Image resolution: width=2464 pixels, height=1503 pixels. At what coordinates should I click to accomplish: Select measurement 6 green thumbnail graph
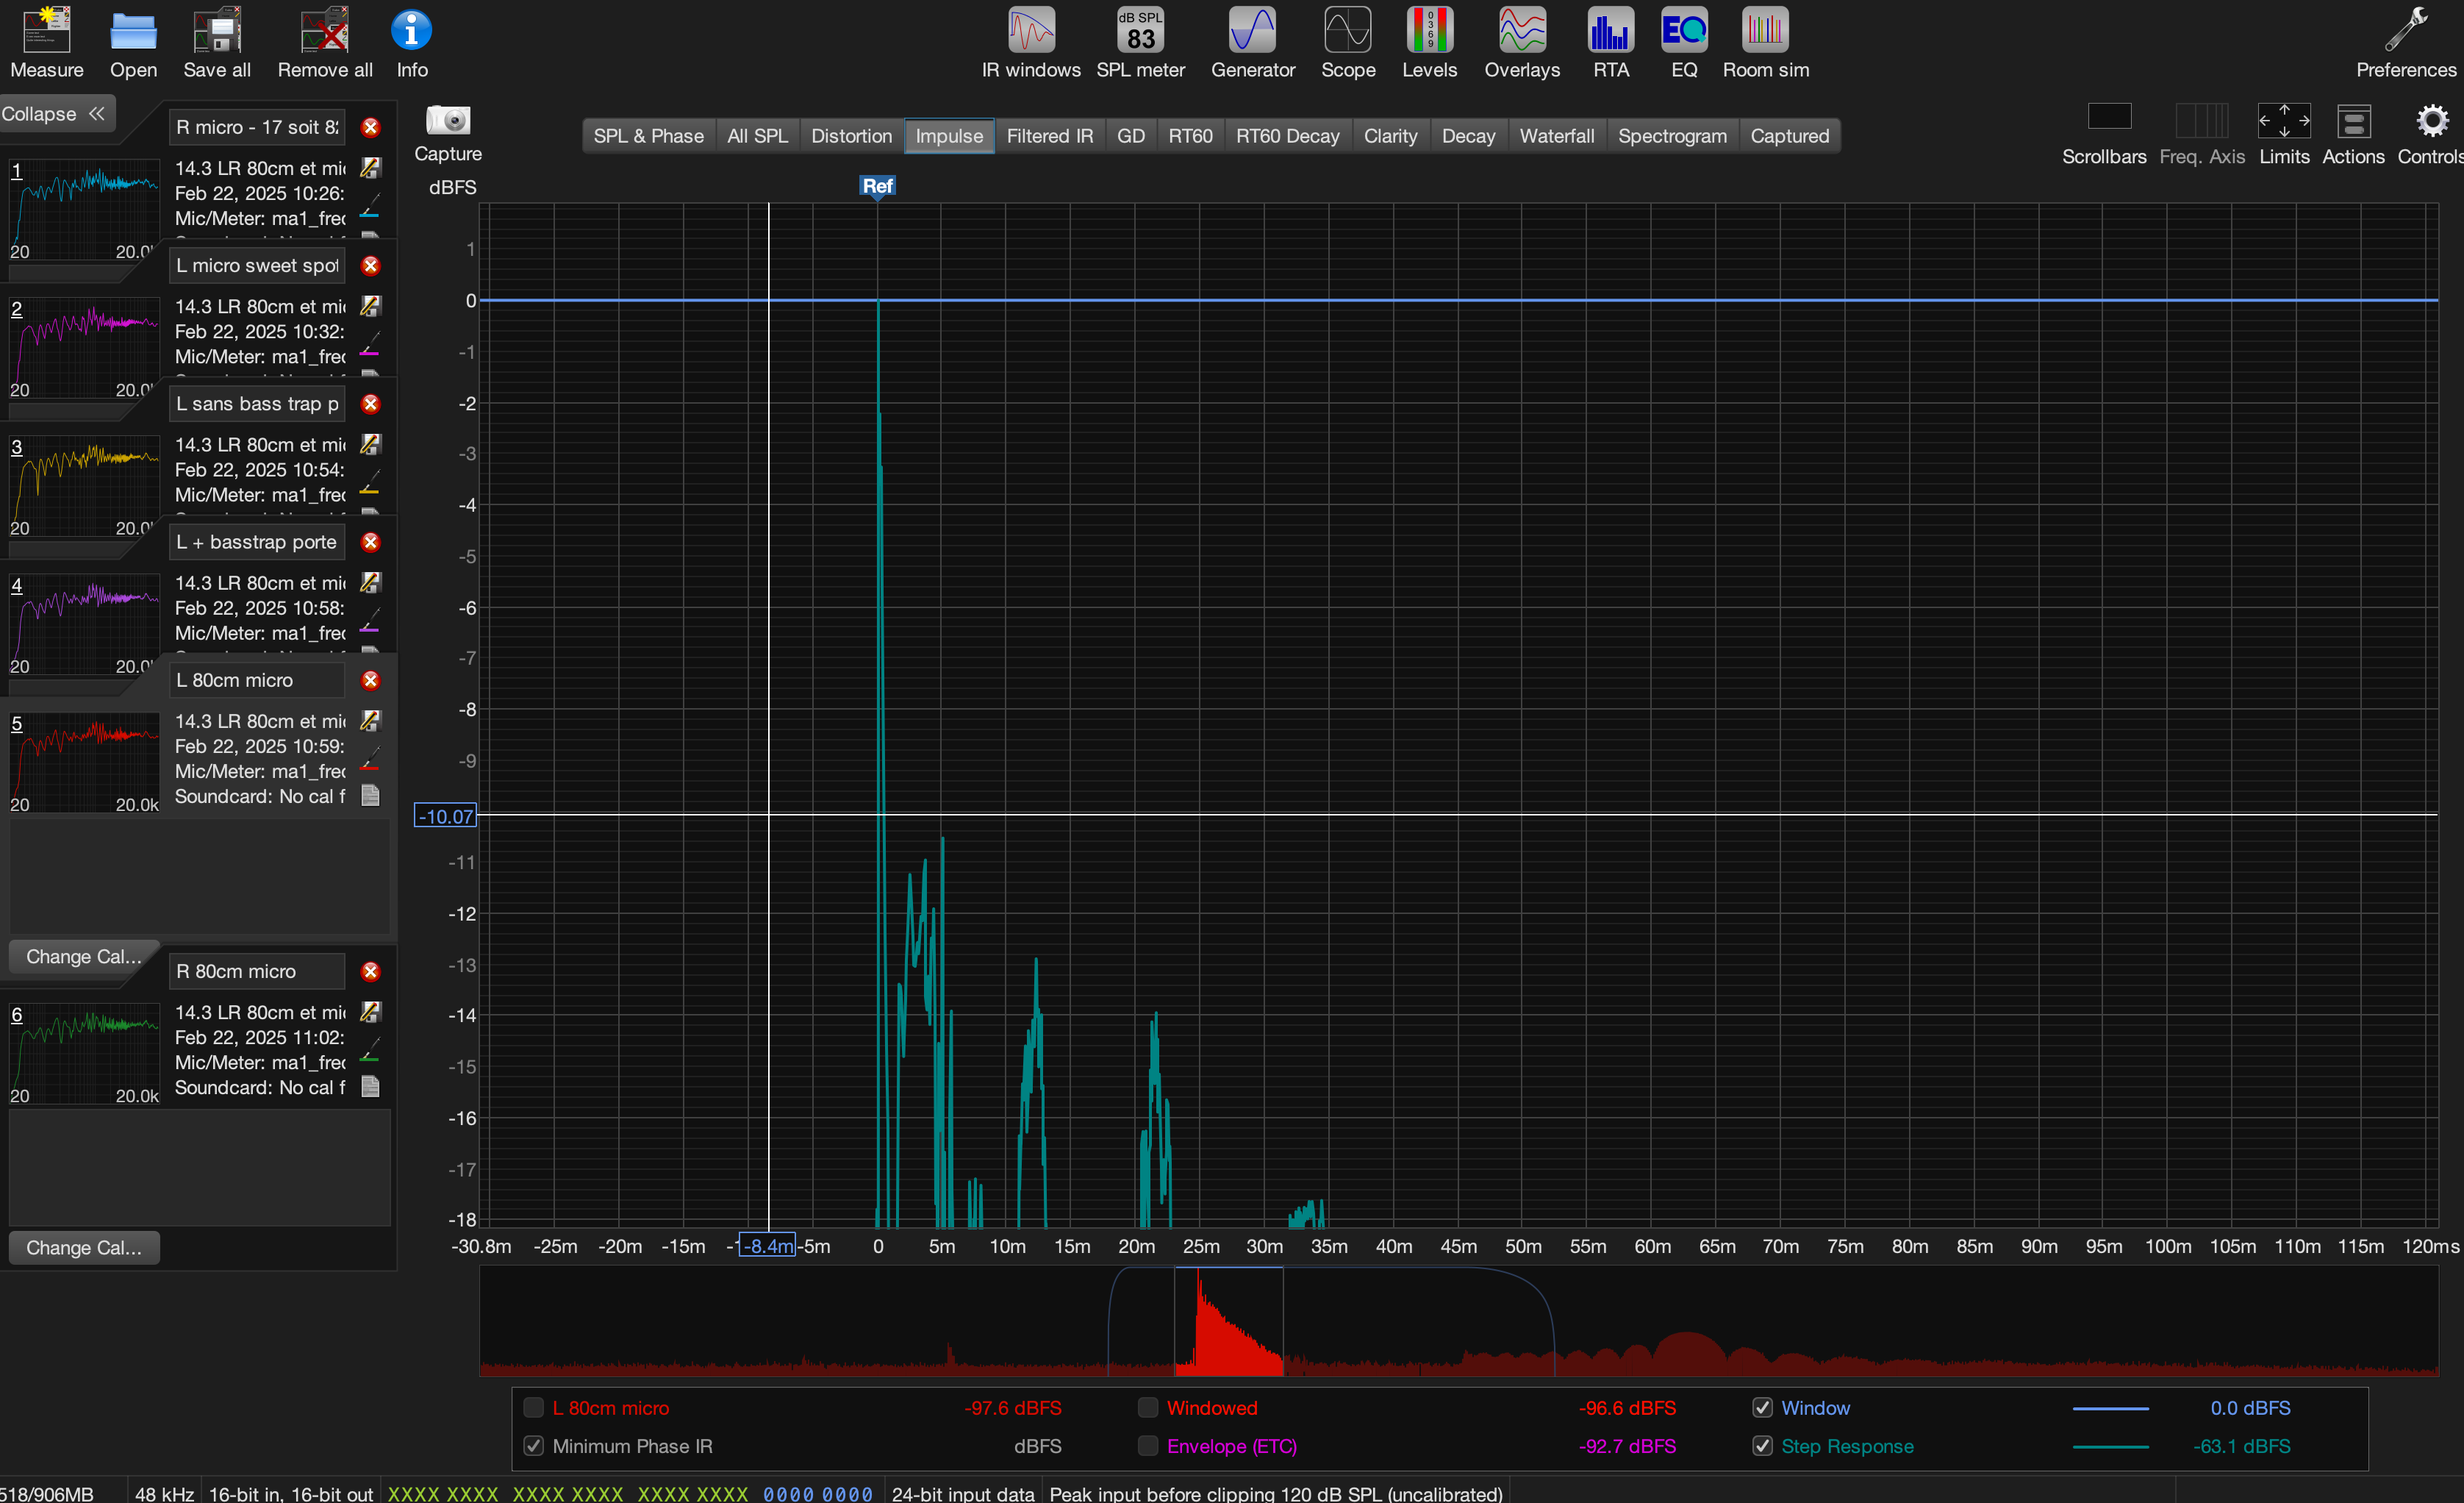(84, 1054)
